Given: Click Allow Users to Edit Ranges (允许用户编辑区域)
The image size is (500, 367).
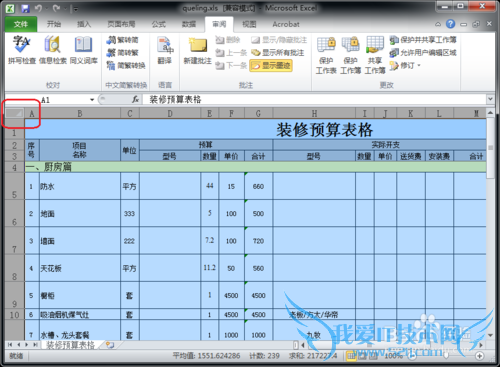Looking at the screenshot, I should [x=423, y=52].
